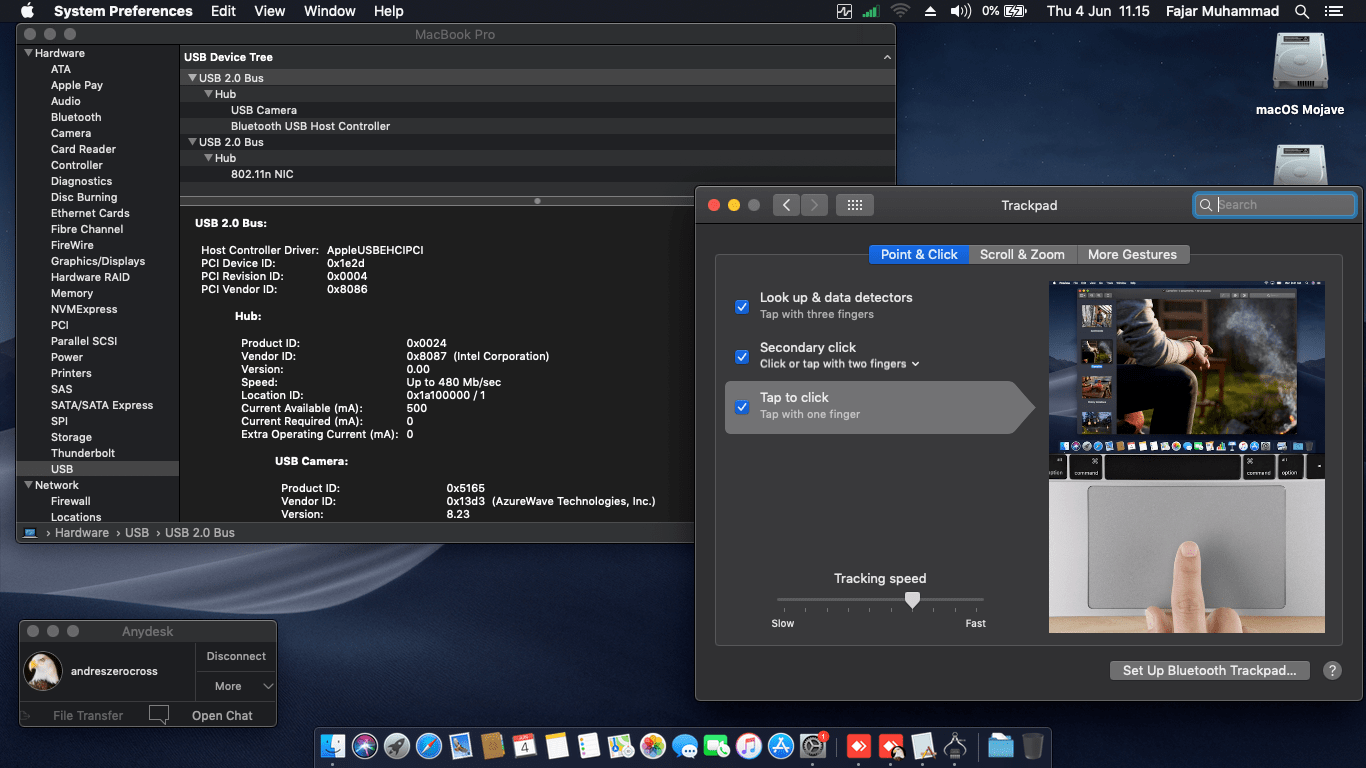Collapse the Hub containing 802.11n NIC
Screen dimensions: 1366x768
[x=208, y=158]
